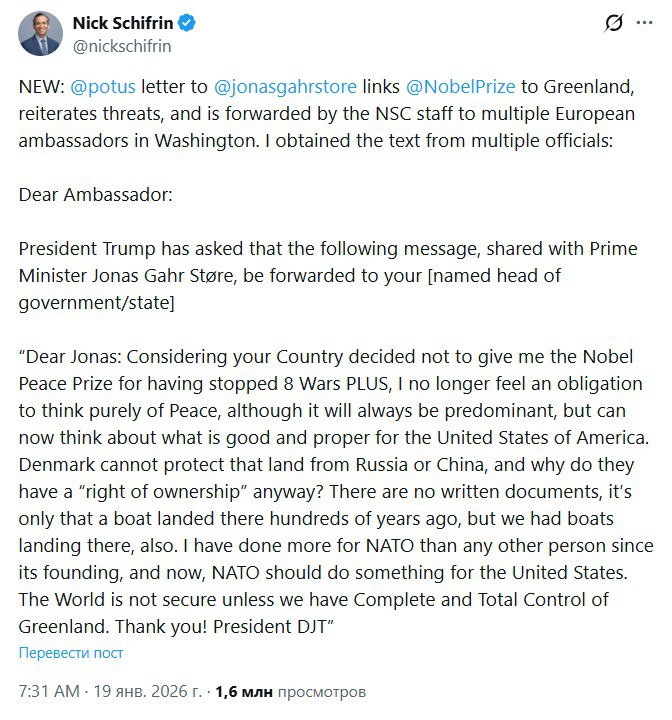
Task: Click the "NEW:" text opening the post
Action: tap(42, 88)
